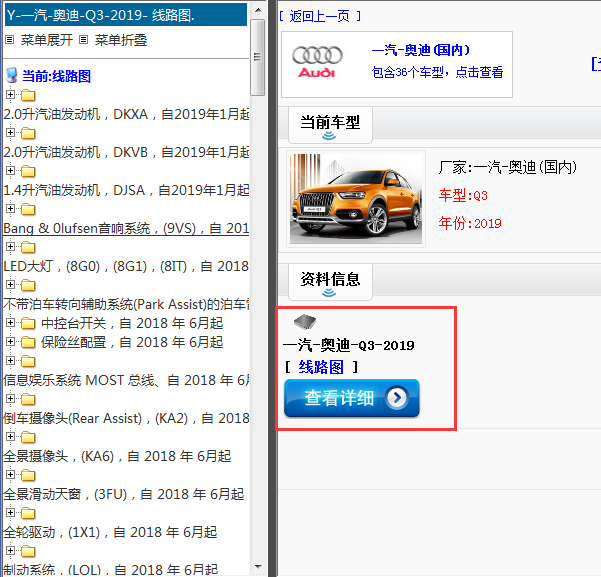Image resolution: width=601 pixels, height=577 pixels.
Task: Click folder icon above 制动系统 entry
Action: point(28,551)
